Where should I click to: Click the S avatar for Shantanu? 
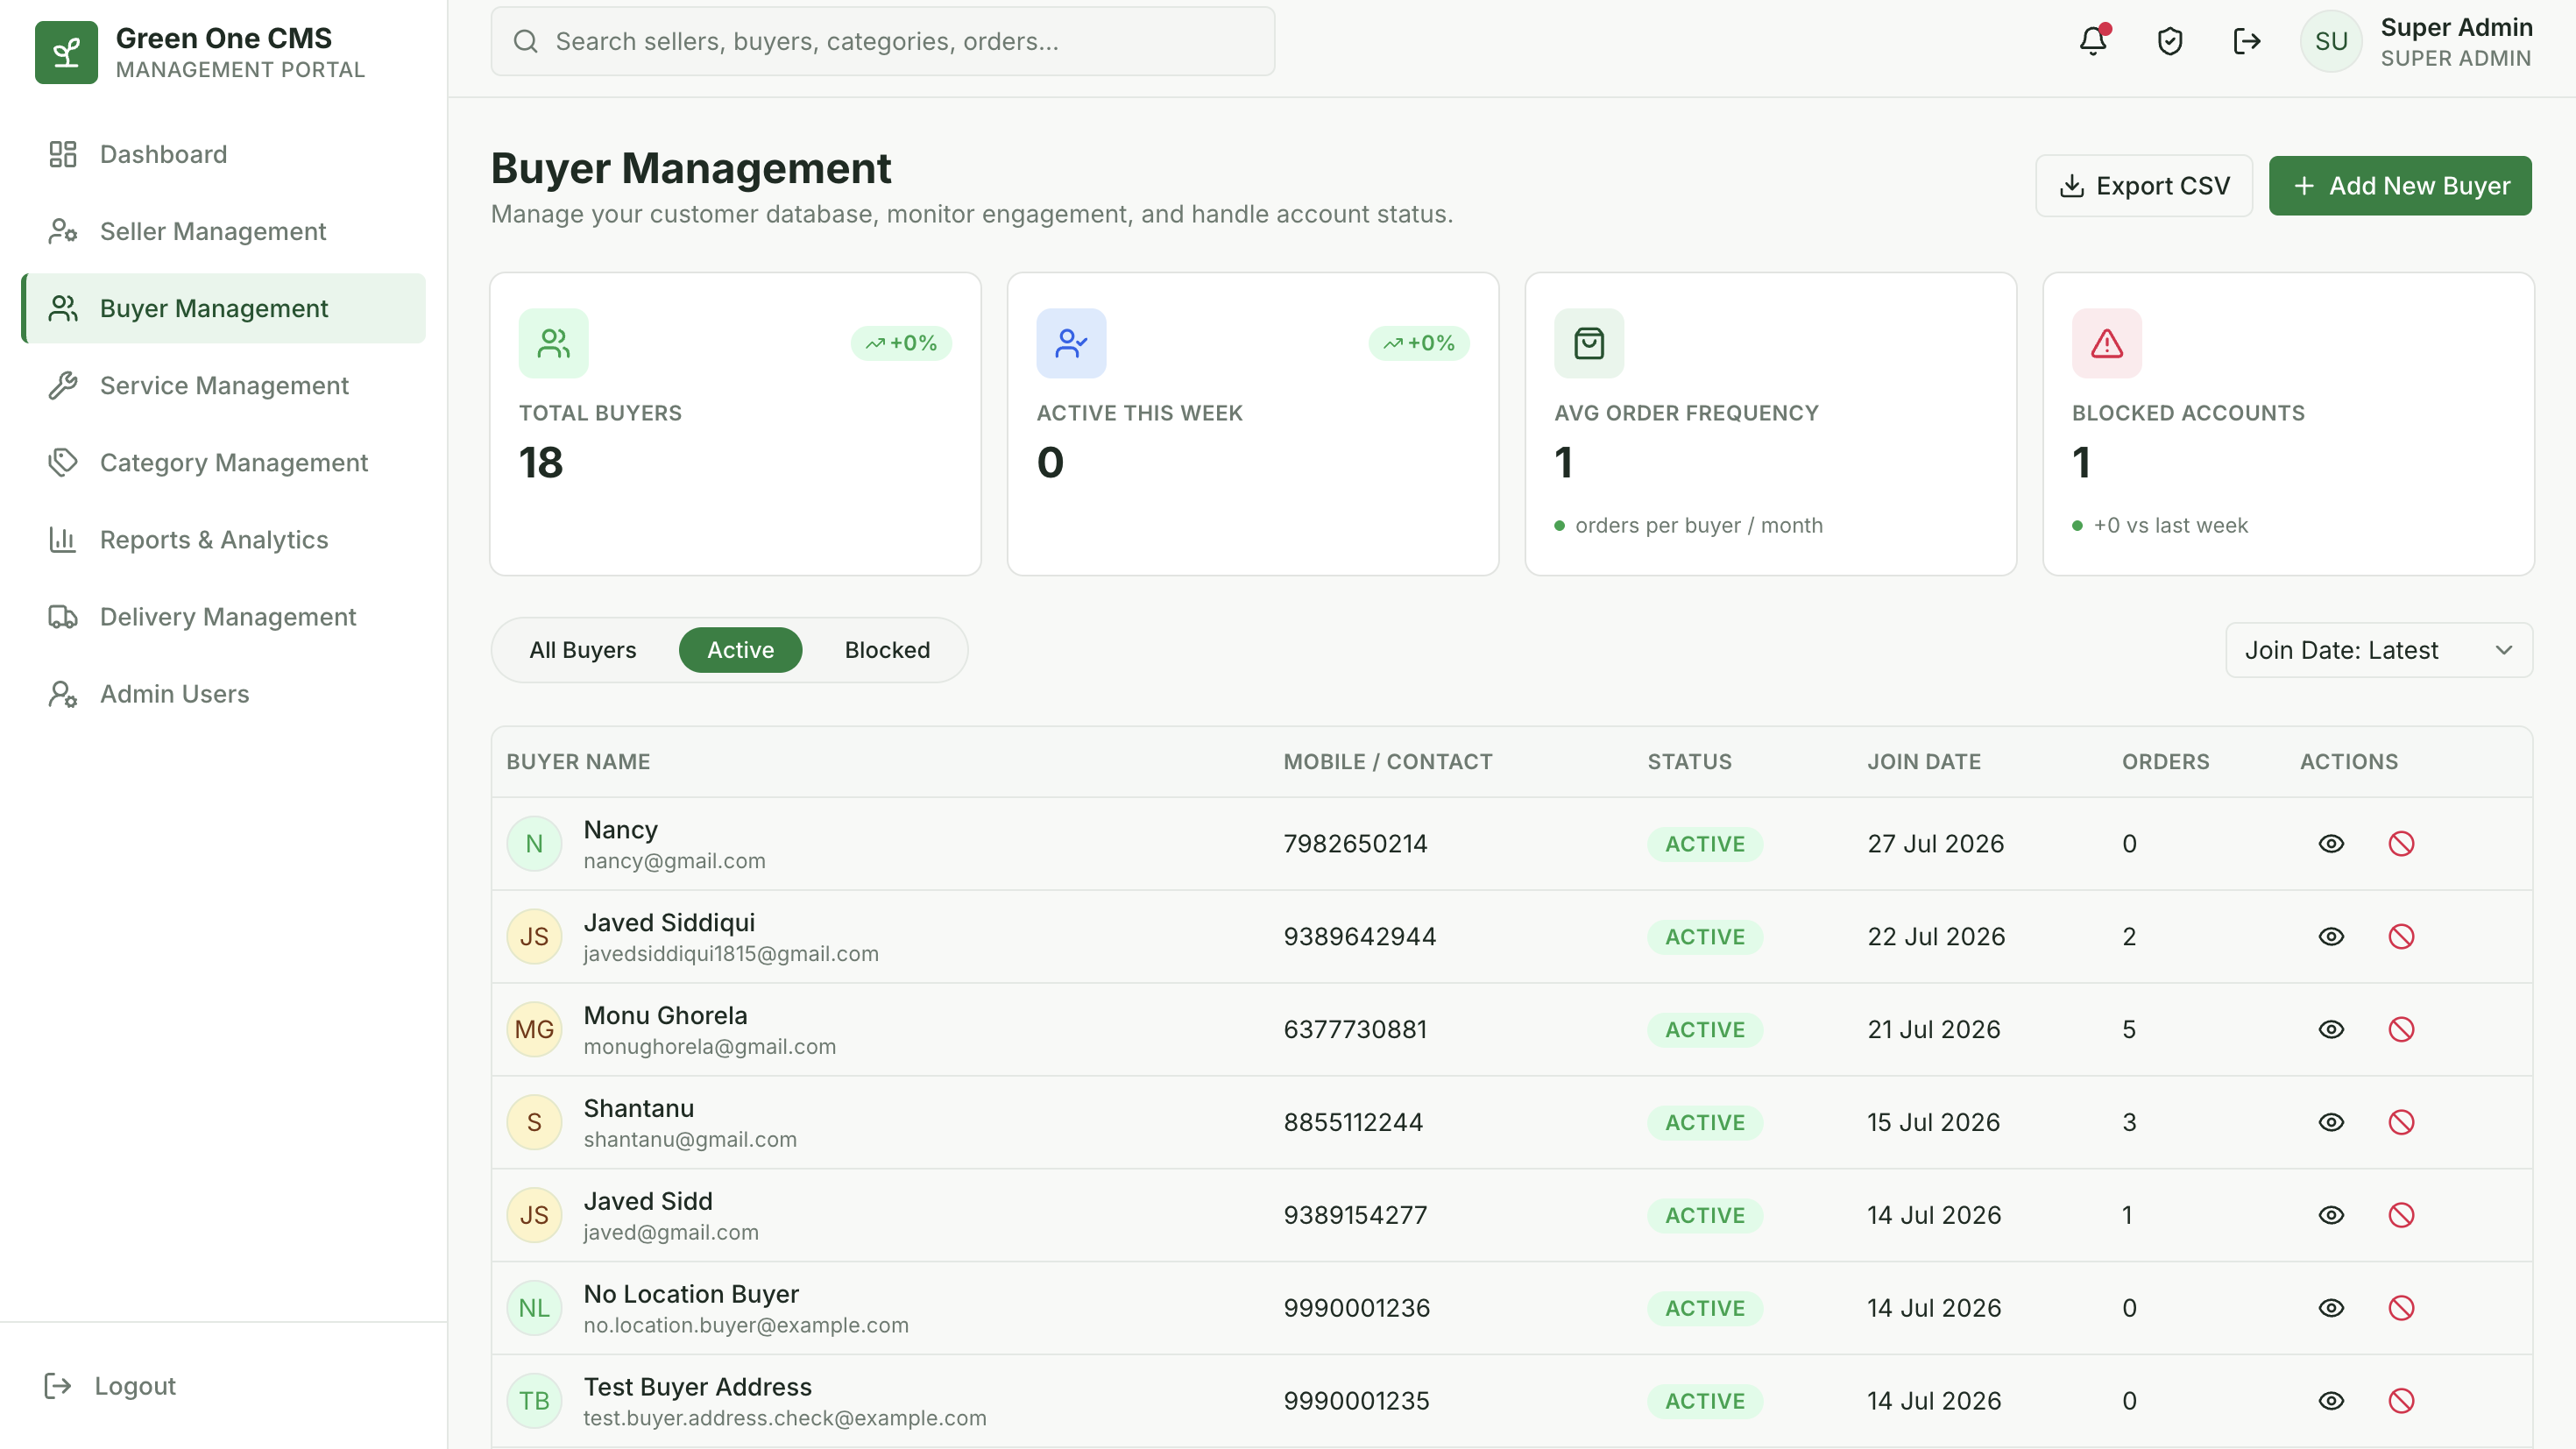click(534, 1123)
